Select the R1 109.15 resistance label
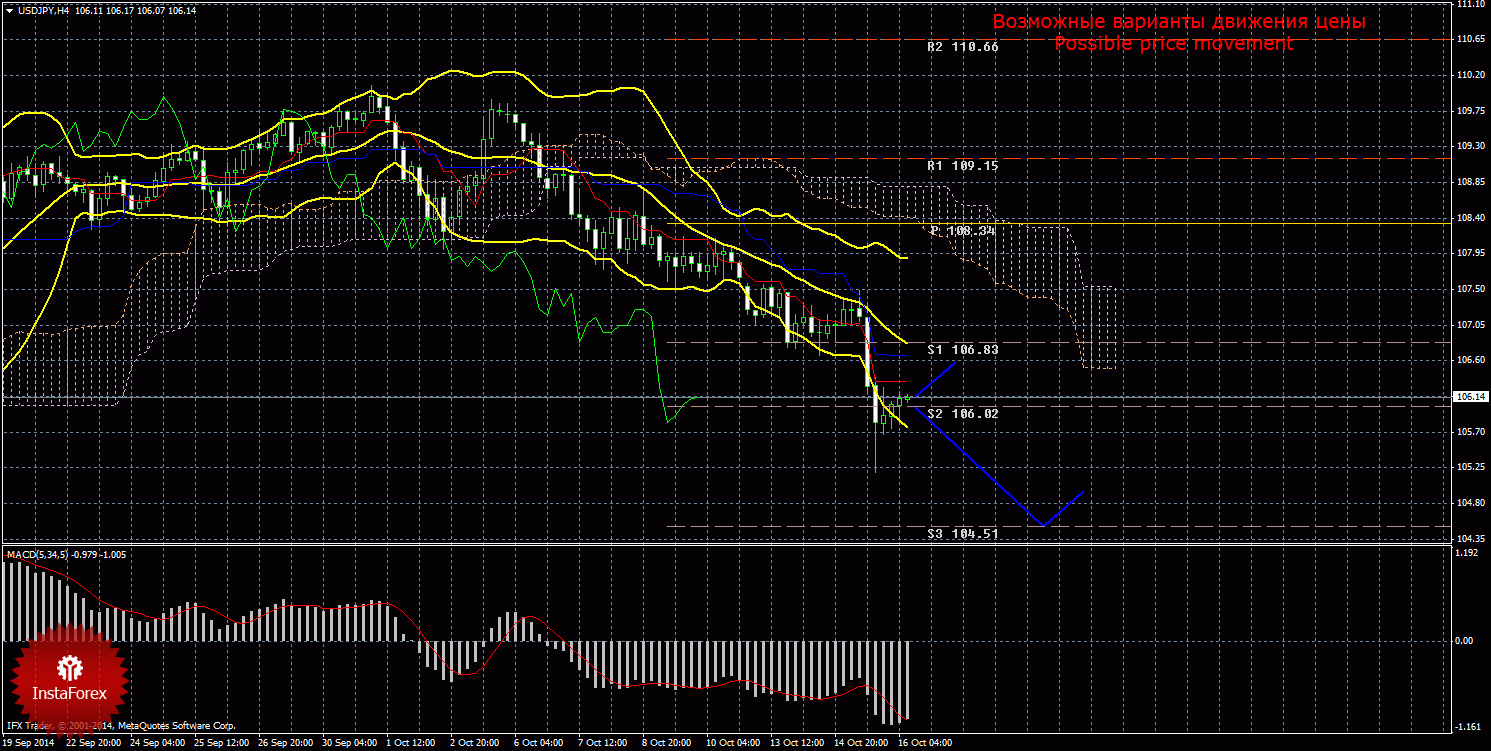Screen dimensions: 1491x751 point(962,166)
